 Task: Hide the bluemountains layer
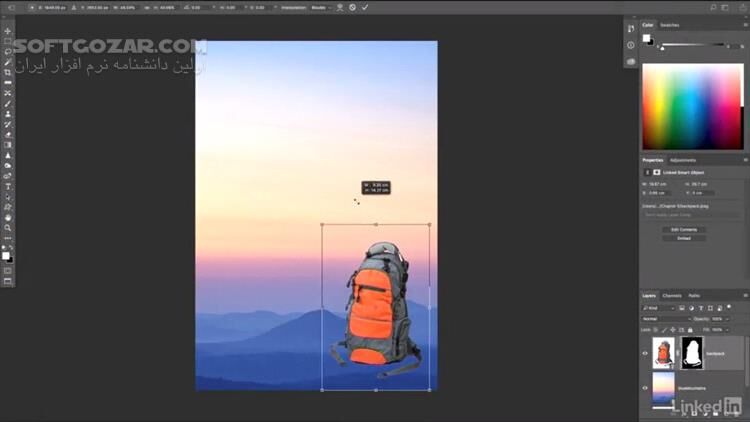point(645,388)
